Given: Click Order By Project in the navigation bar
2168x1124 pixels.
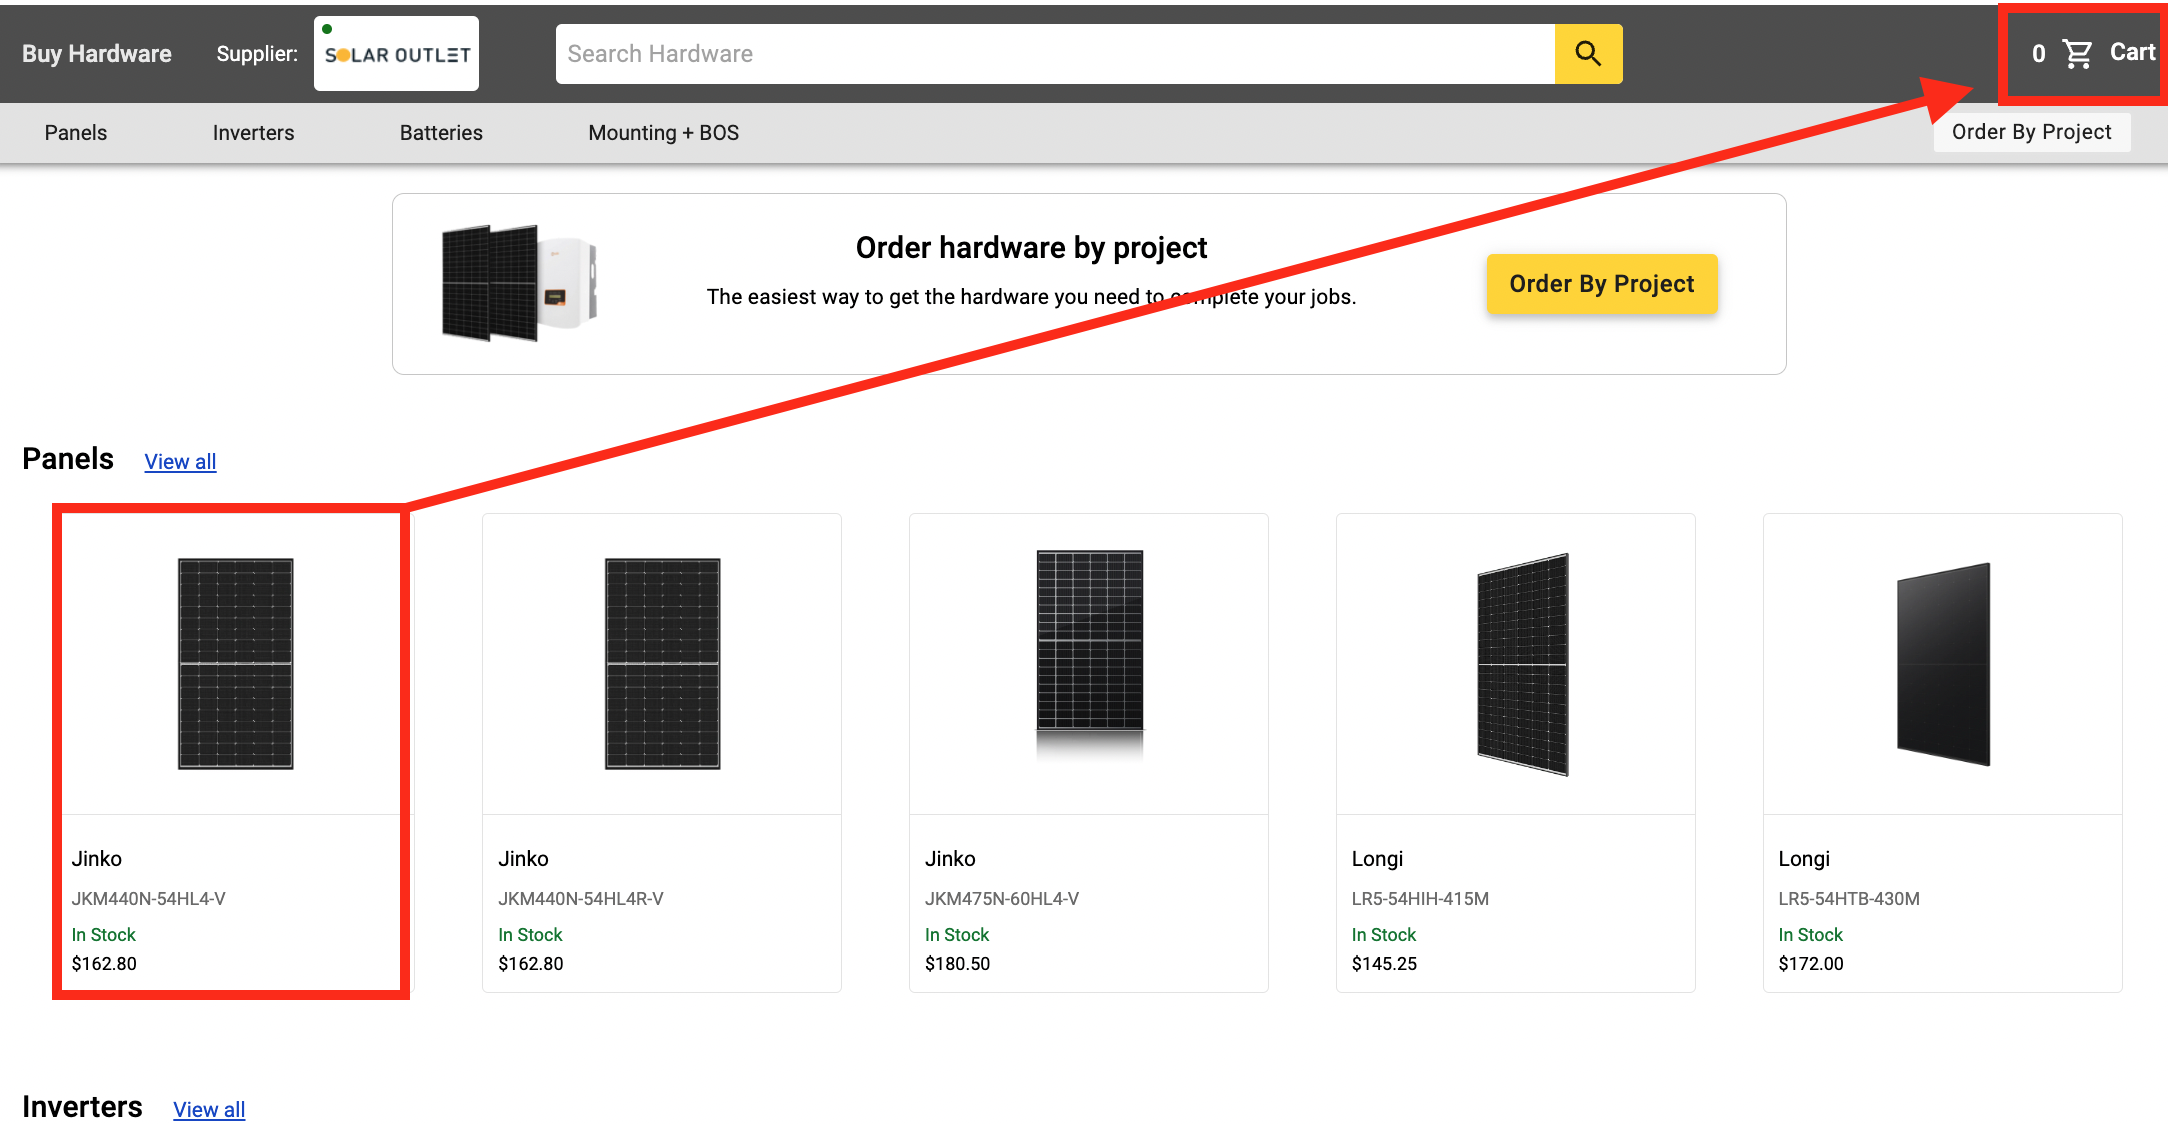Looking at the screenshot, I should (2032, 132).
